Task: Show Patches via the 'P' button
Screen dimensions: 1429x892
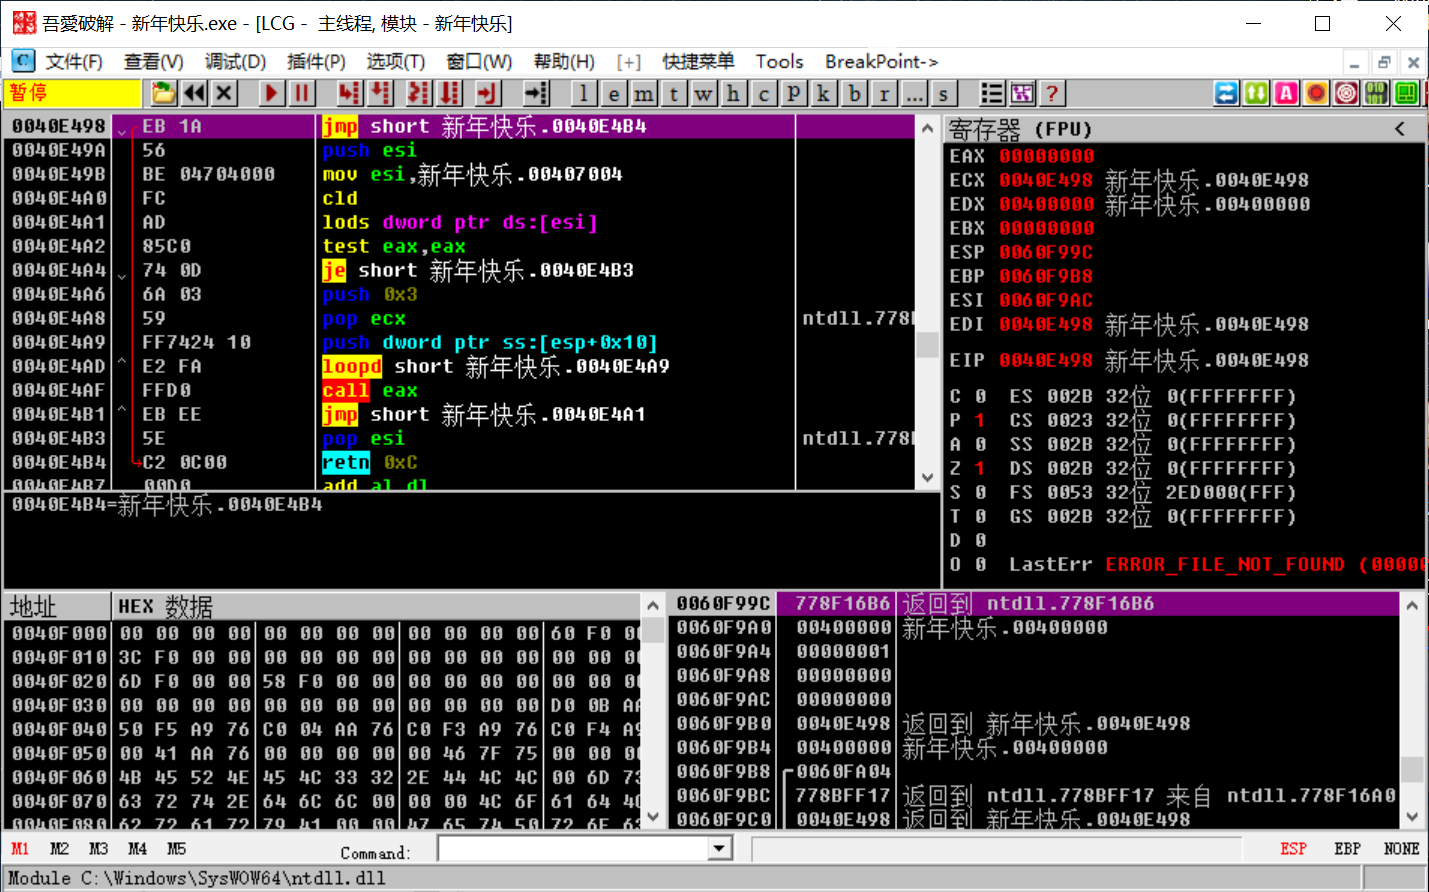Action: coord(794,93)
